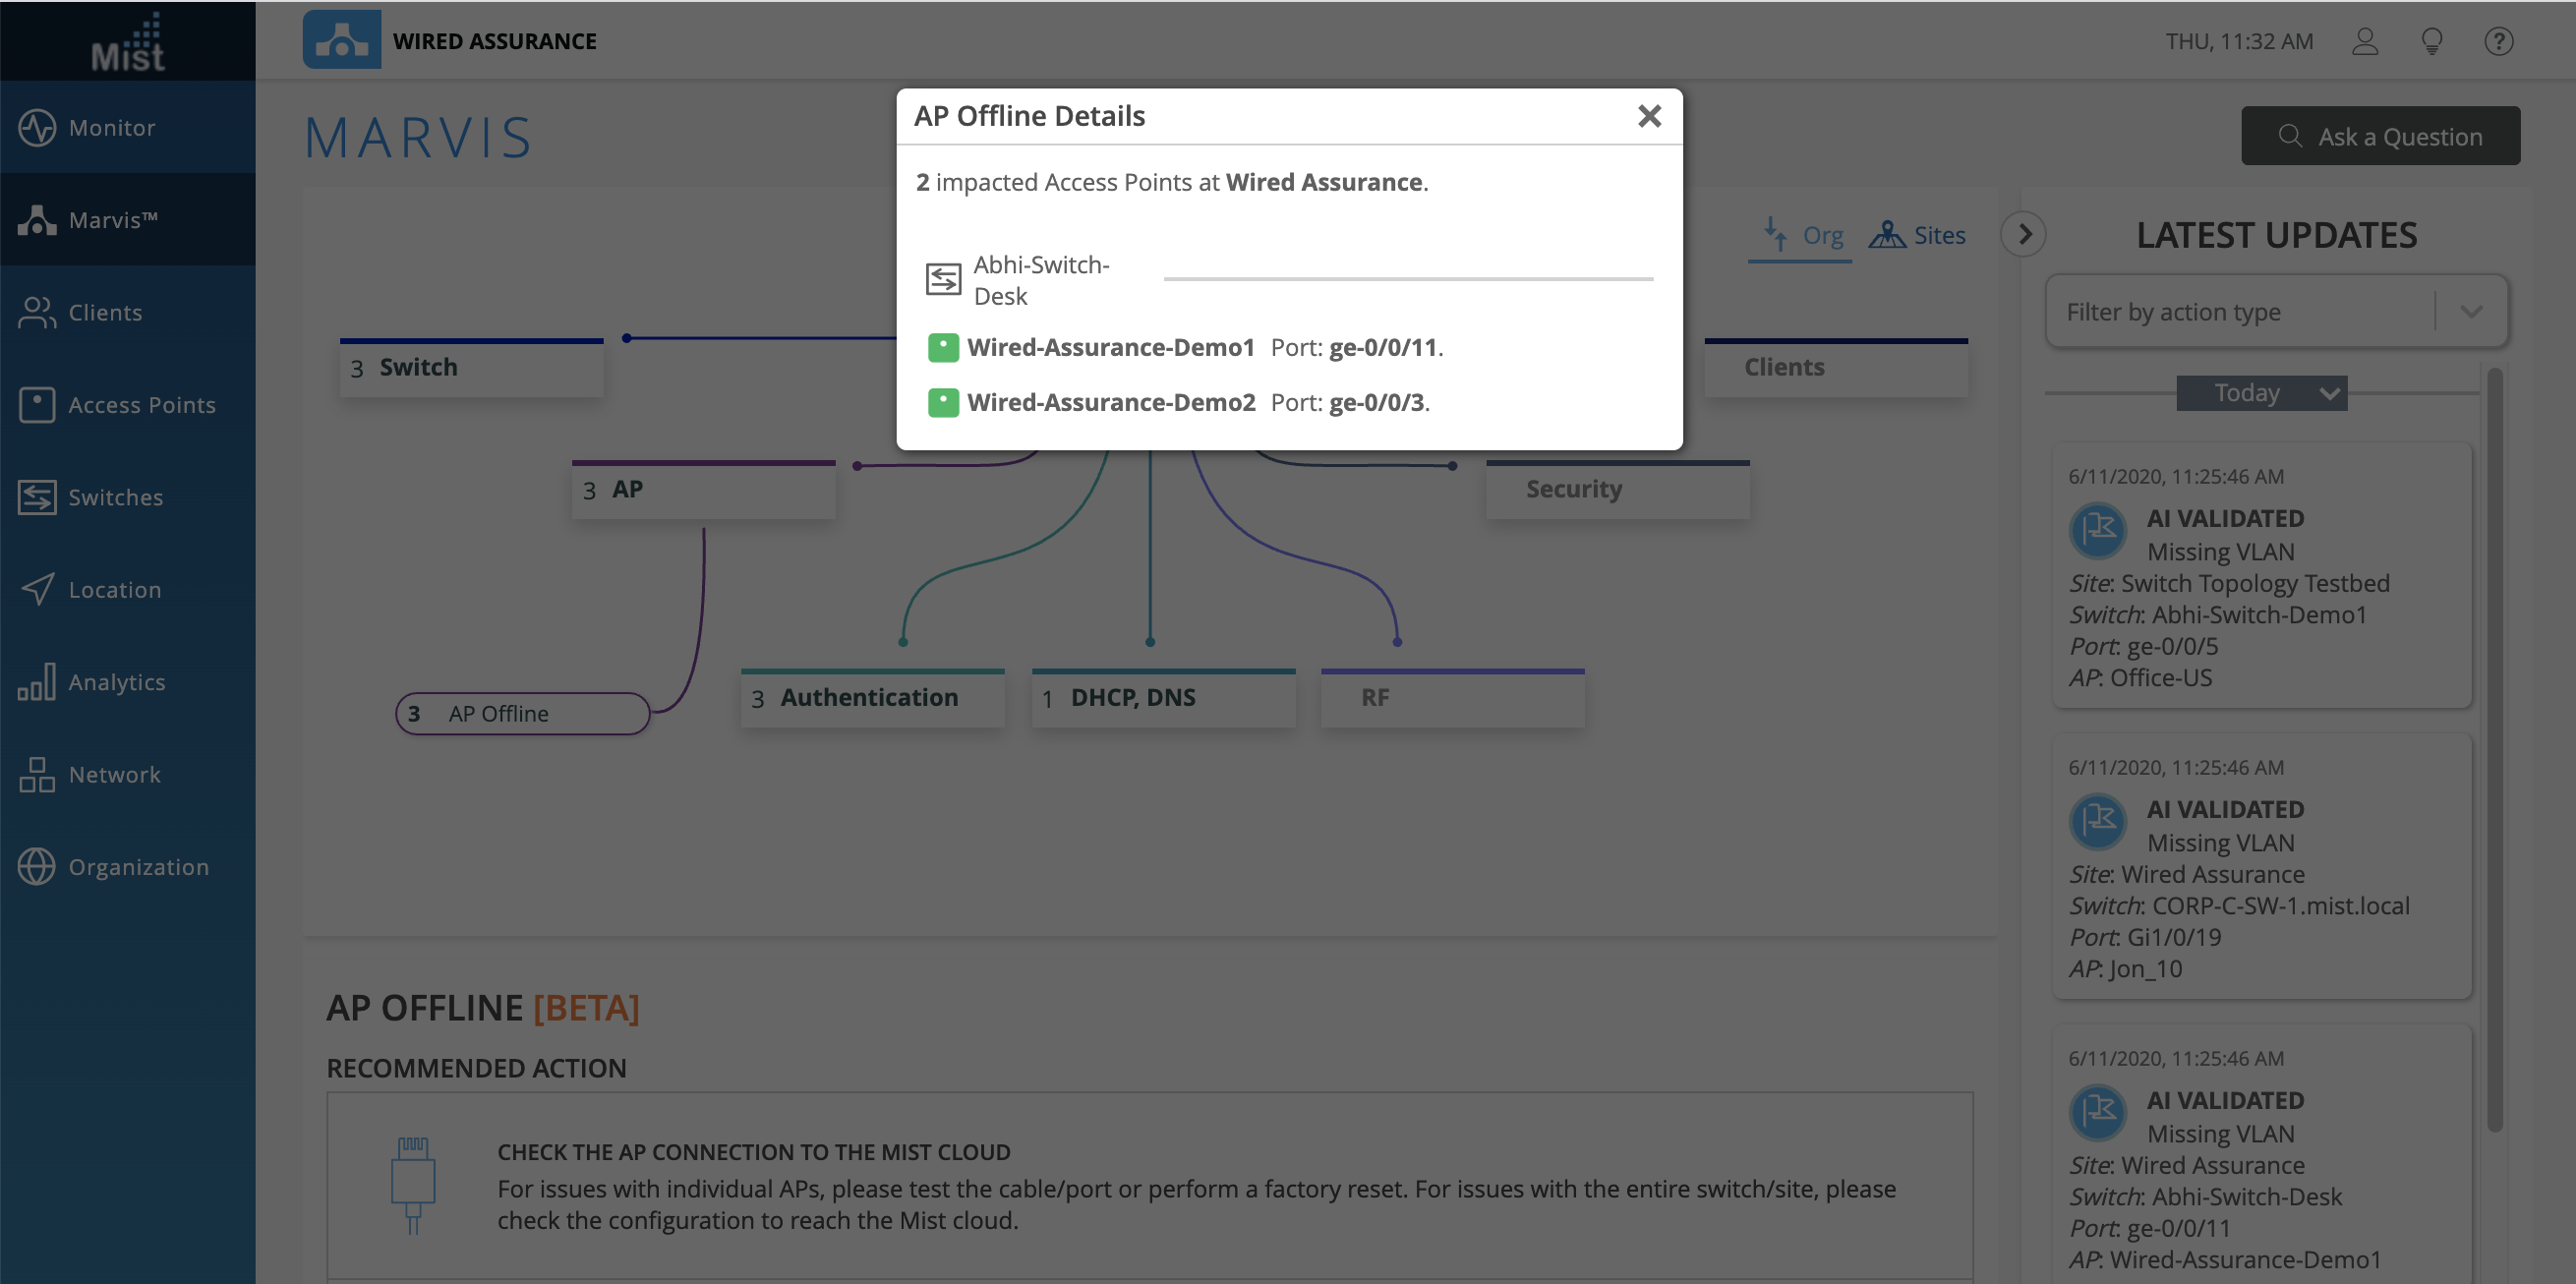
Task: Click the Abhi-Switch-Desk switch icon
Action: coord(943,279)
